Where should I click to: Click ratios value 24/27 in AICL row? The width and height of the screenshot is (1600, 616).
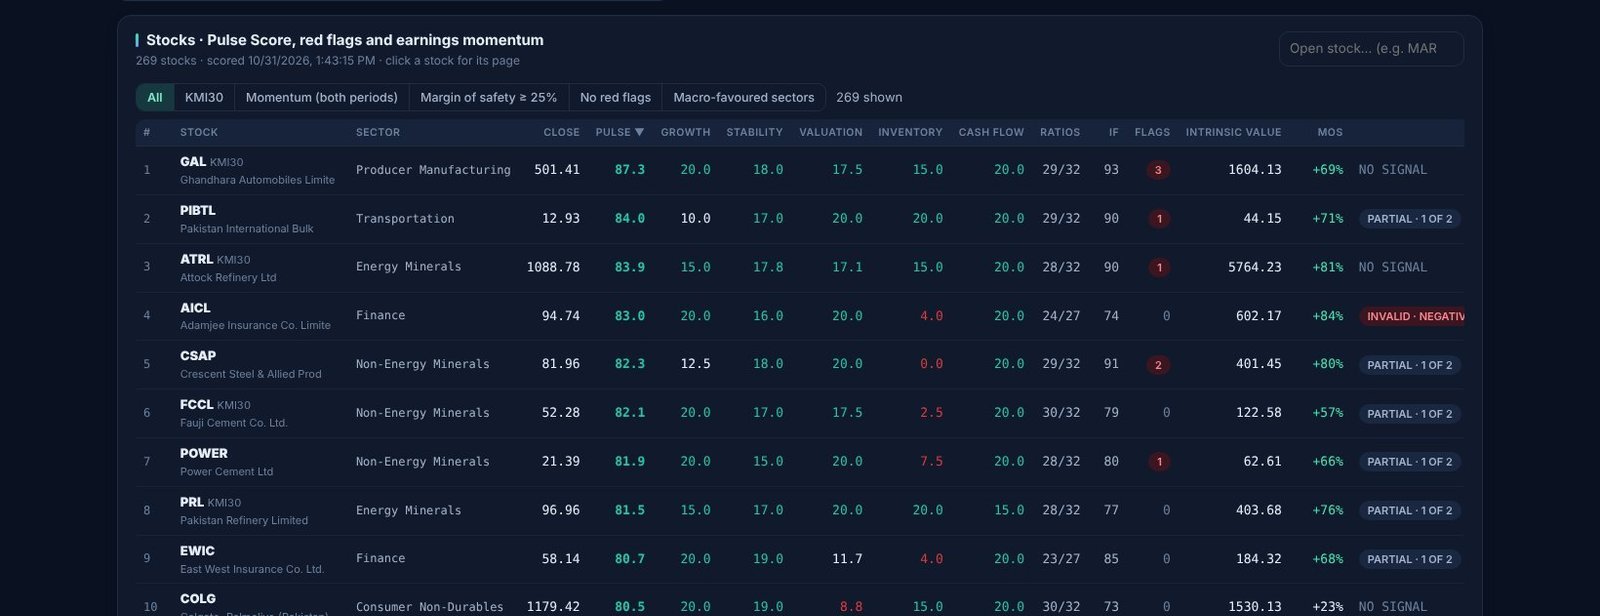coord(1061,316)
